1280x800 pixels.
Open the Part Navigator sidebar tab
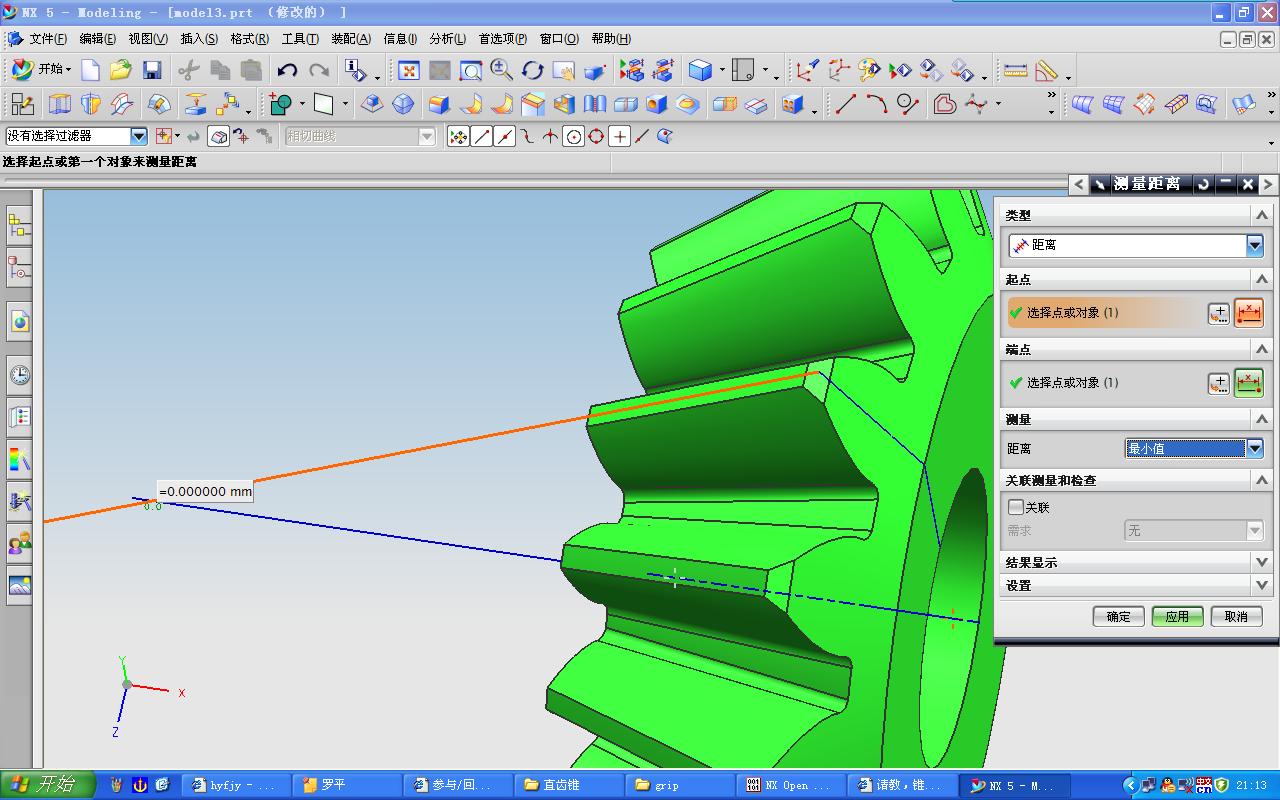tap(19, 268)
